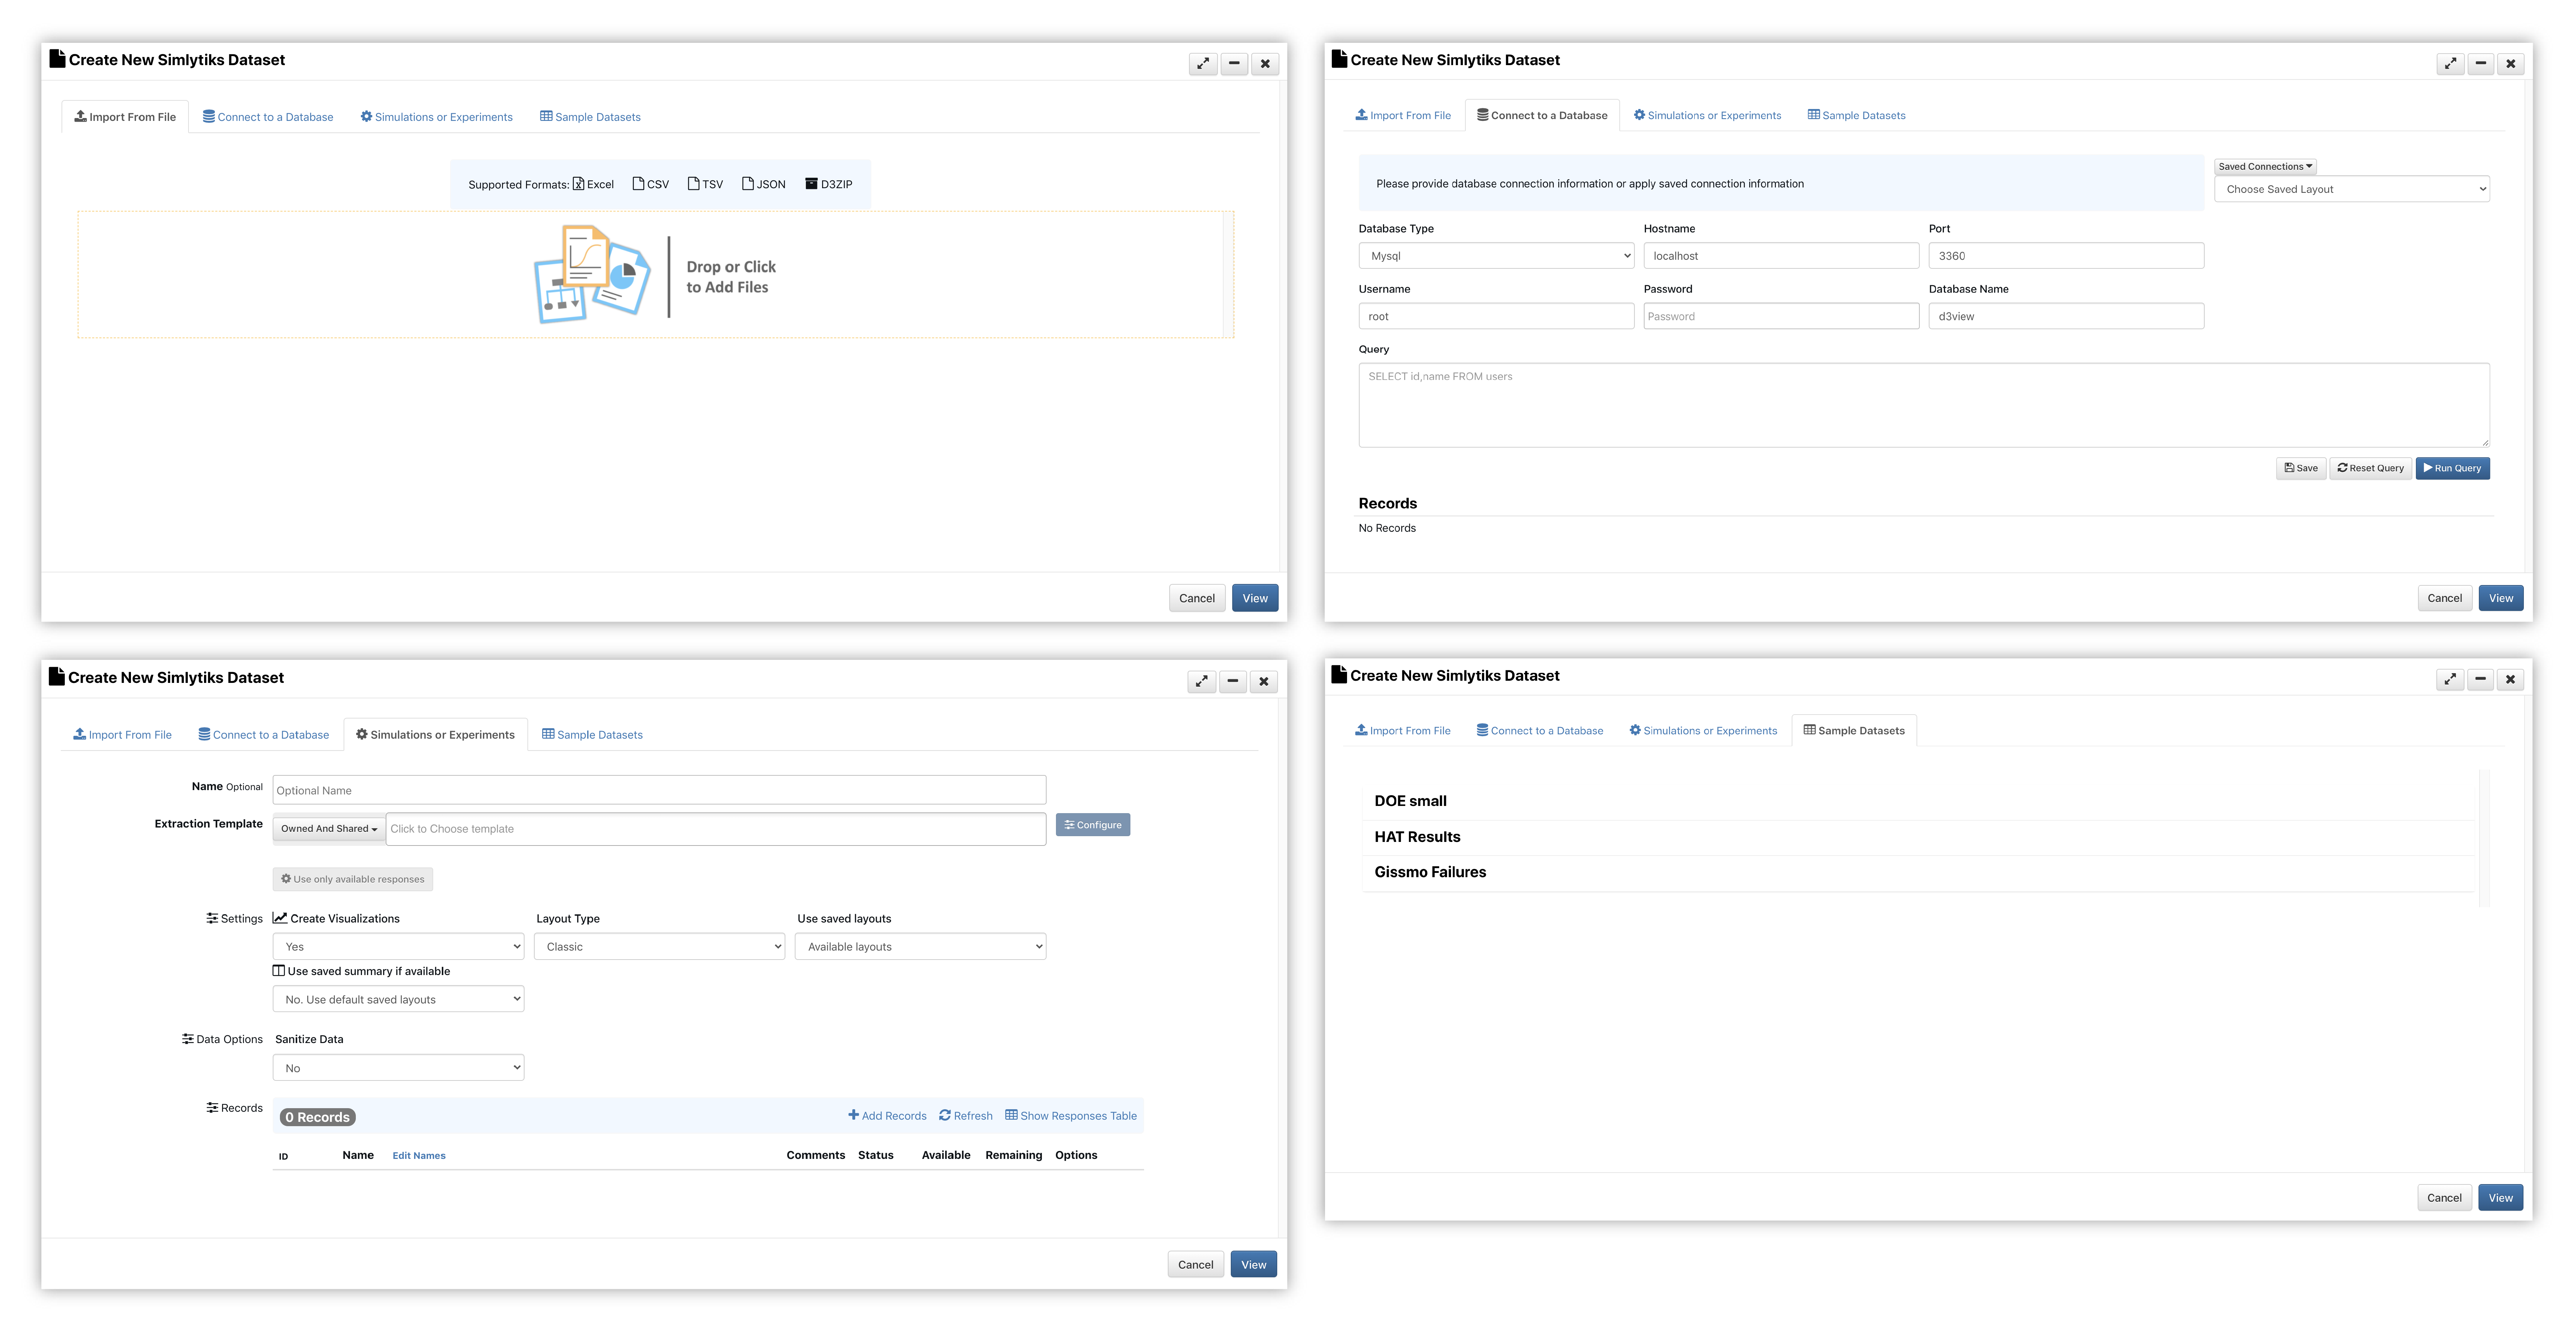Minimize the Simulations or Experiments window

click(1233, 682)
